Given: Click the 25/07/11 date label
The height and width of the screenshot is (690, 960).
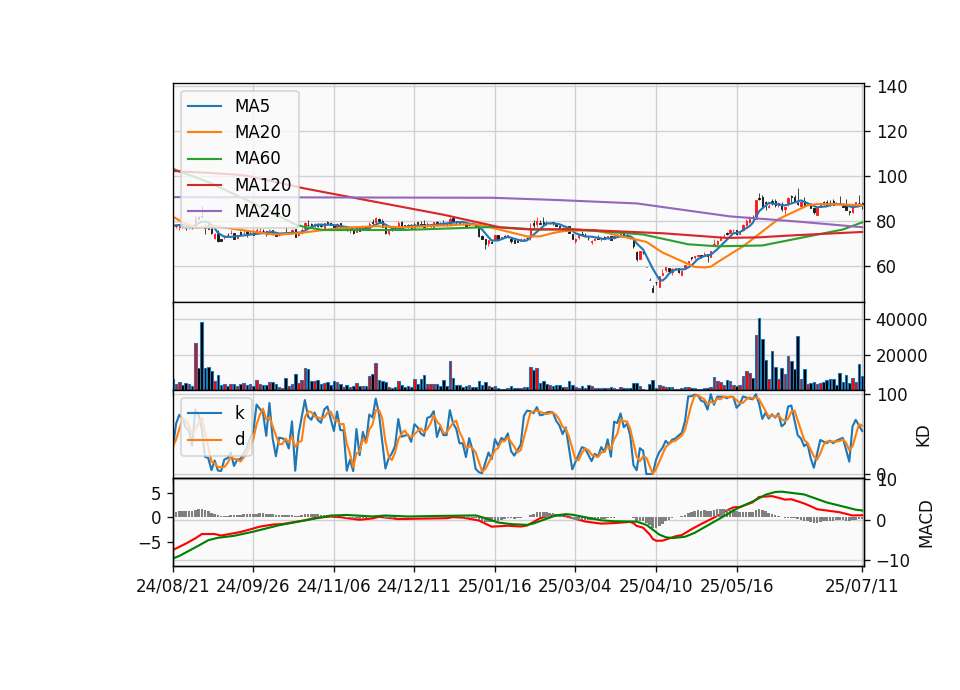Looking at the screenshot, I should (x=861, y=586).
